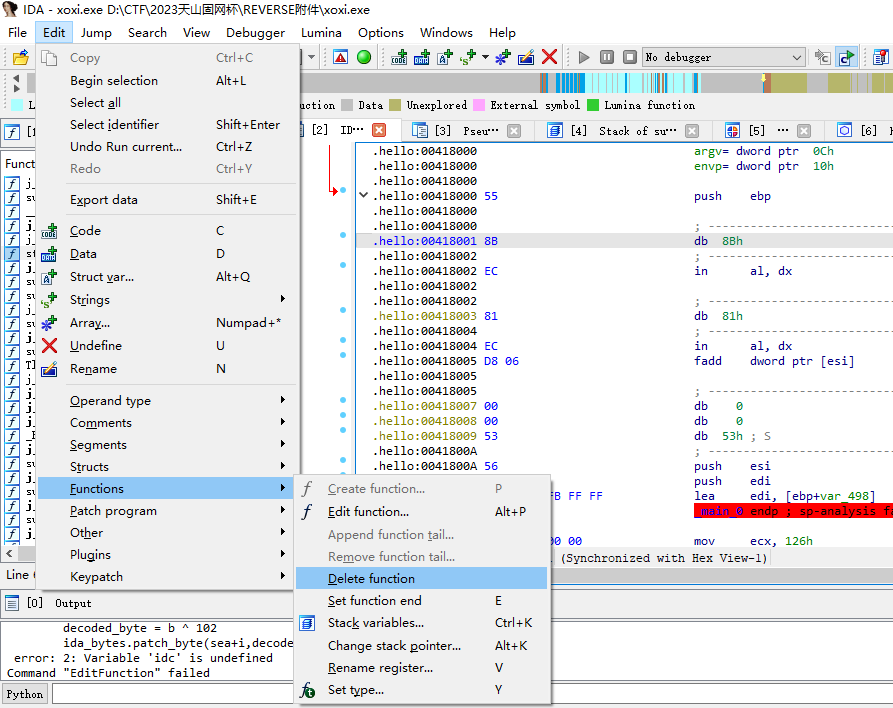893x708 pixels.
Task: Click the make Code toolbar icon
Action: coord(400,57)
